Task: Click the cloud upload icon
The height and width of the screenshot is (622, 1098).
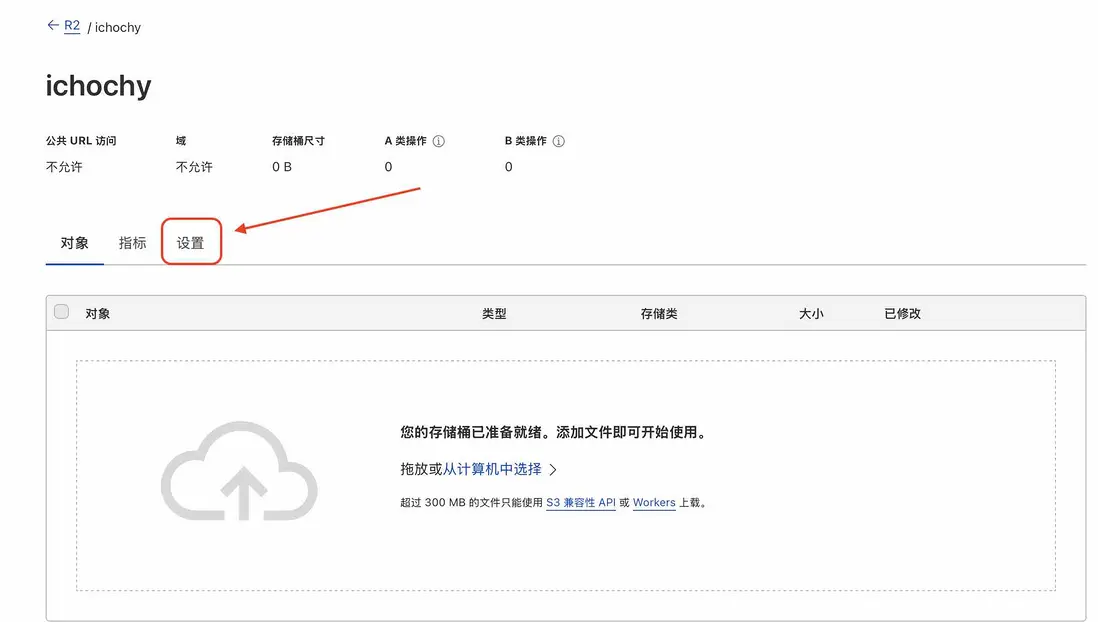Action: tap(240, 470)
